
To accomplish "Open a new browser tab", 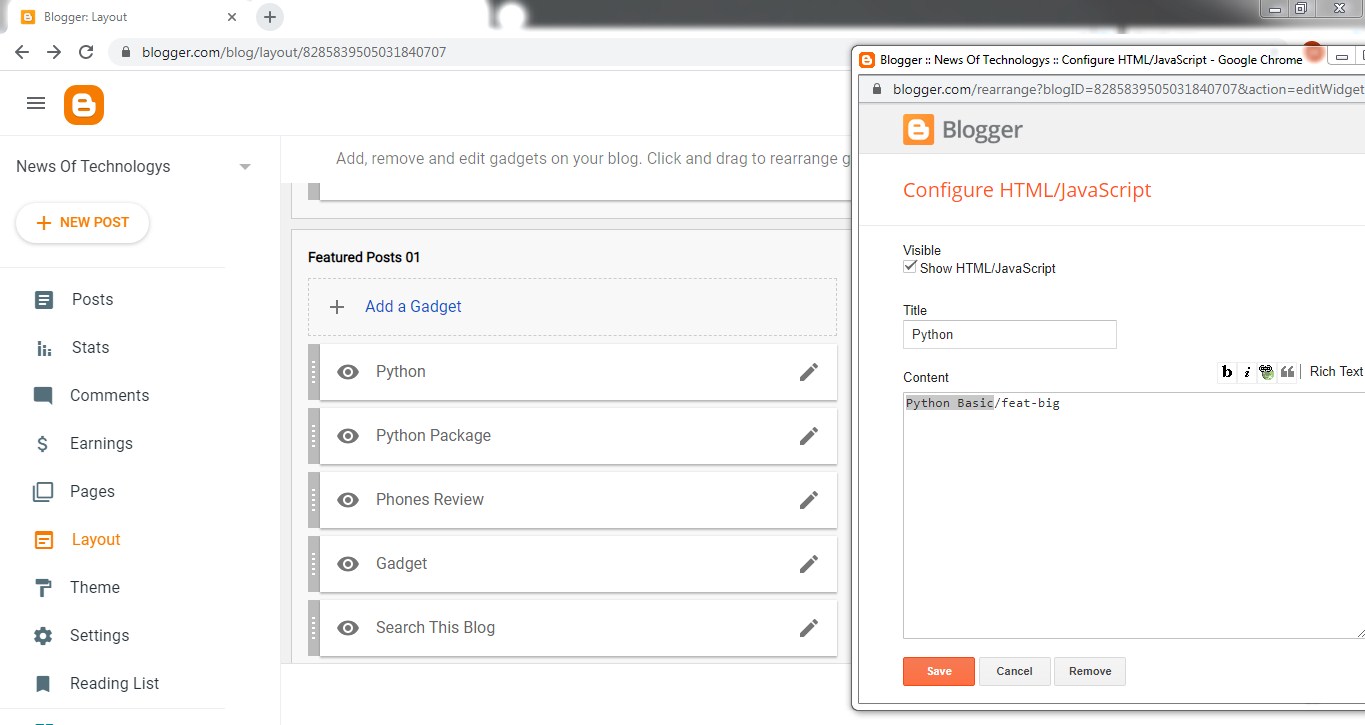I will [x=270, y=17].
